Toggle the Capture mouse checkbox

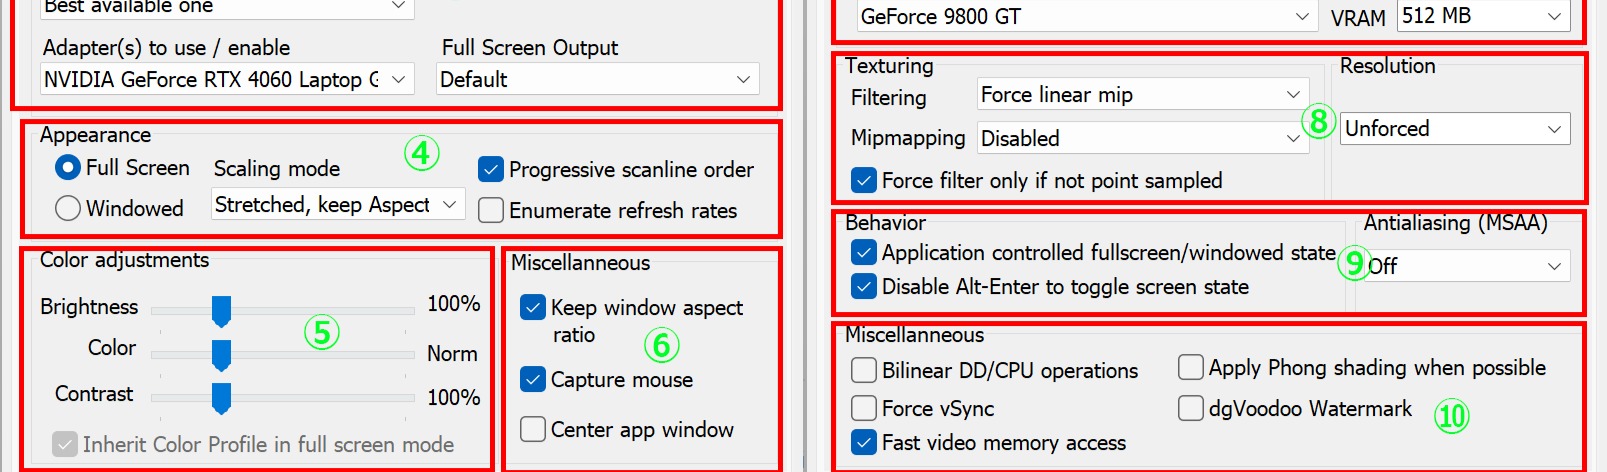(x=533, y=379)
